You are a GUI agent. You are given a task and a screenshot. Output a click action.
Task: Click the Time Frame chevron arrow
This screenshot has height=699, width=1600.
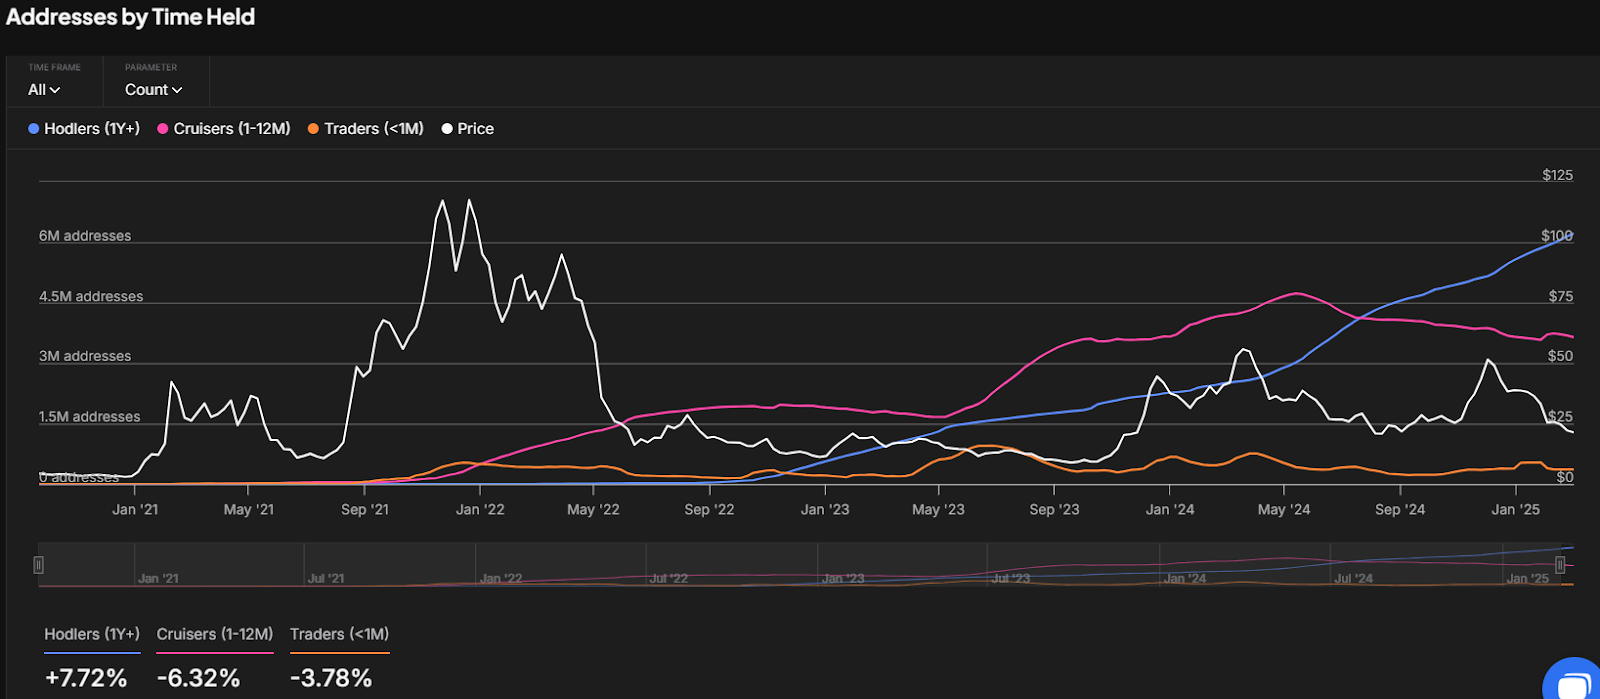click(x=55, y=90)
